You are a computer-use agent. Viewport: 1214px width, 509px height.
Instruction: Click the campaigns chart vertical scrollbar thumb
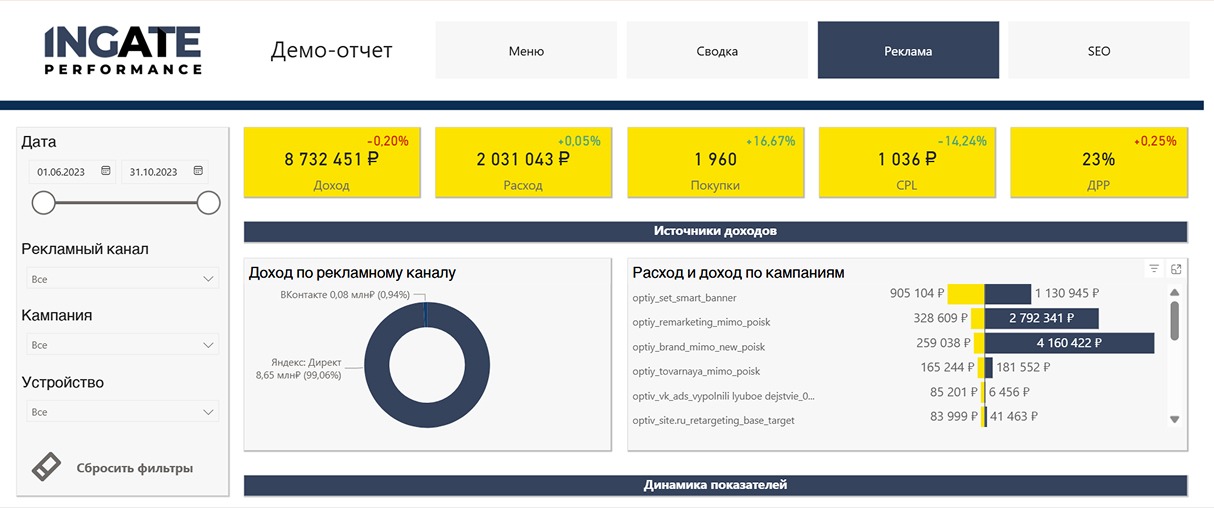tap(1174, 320)
